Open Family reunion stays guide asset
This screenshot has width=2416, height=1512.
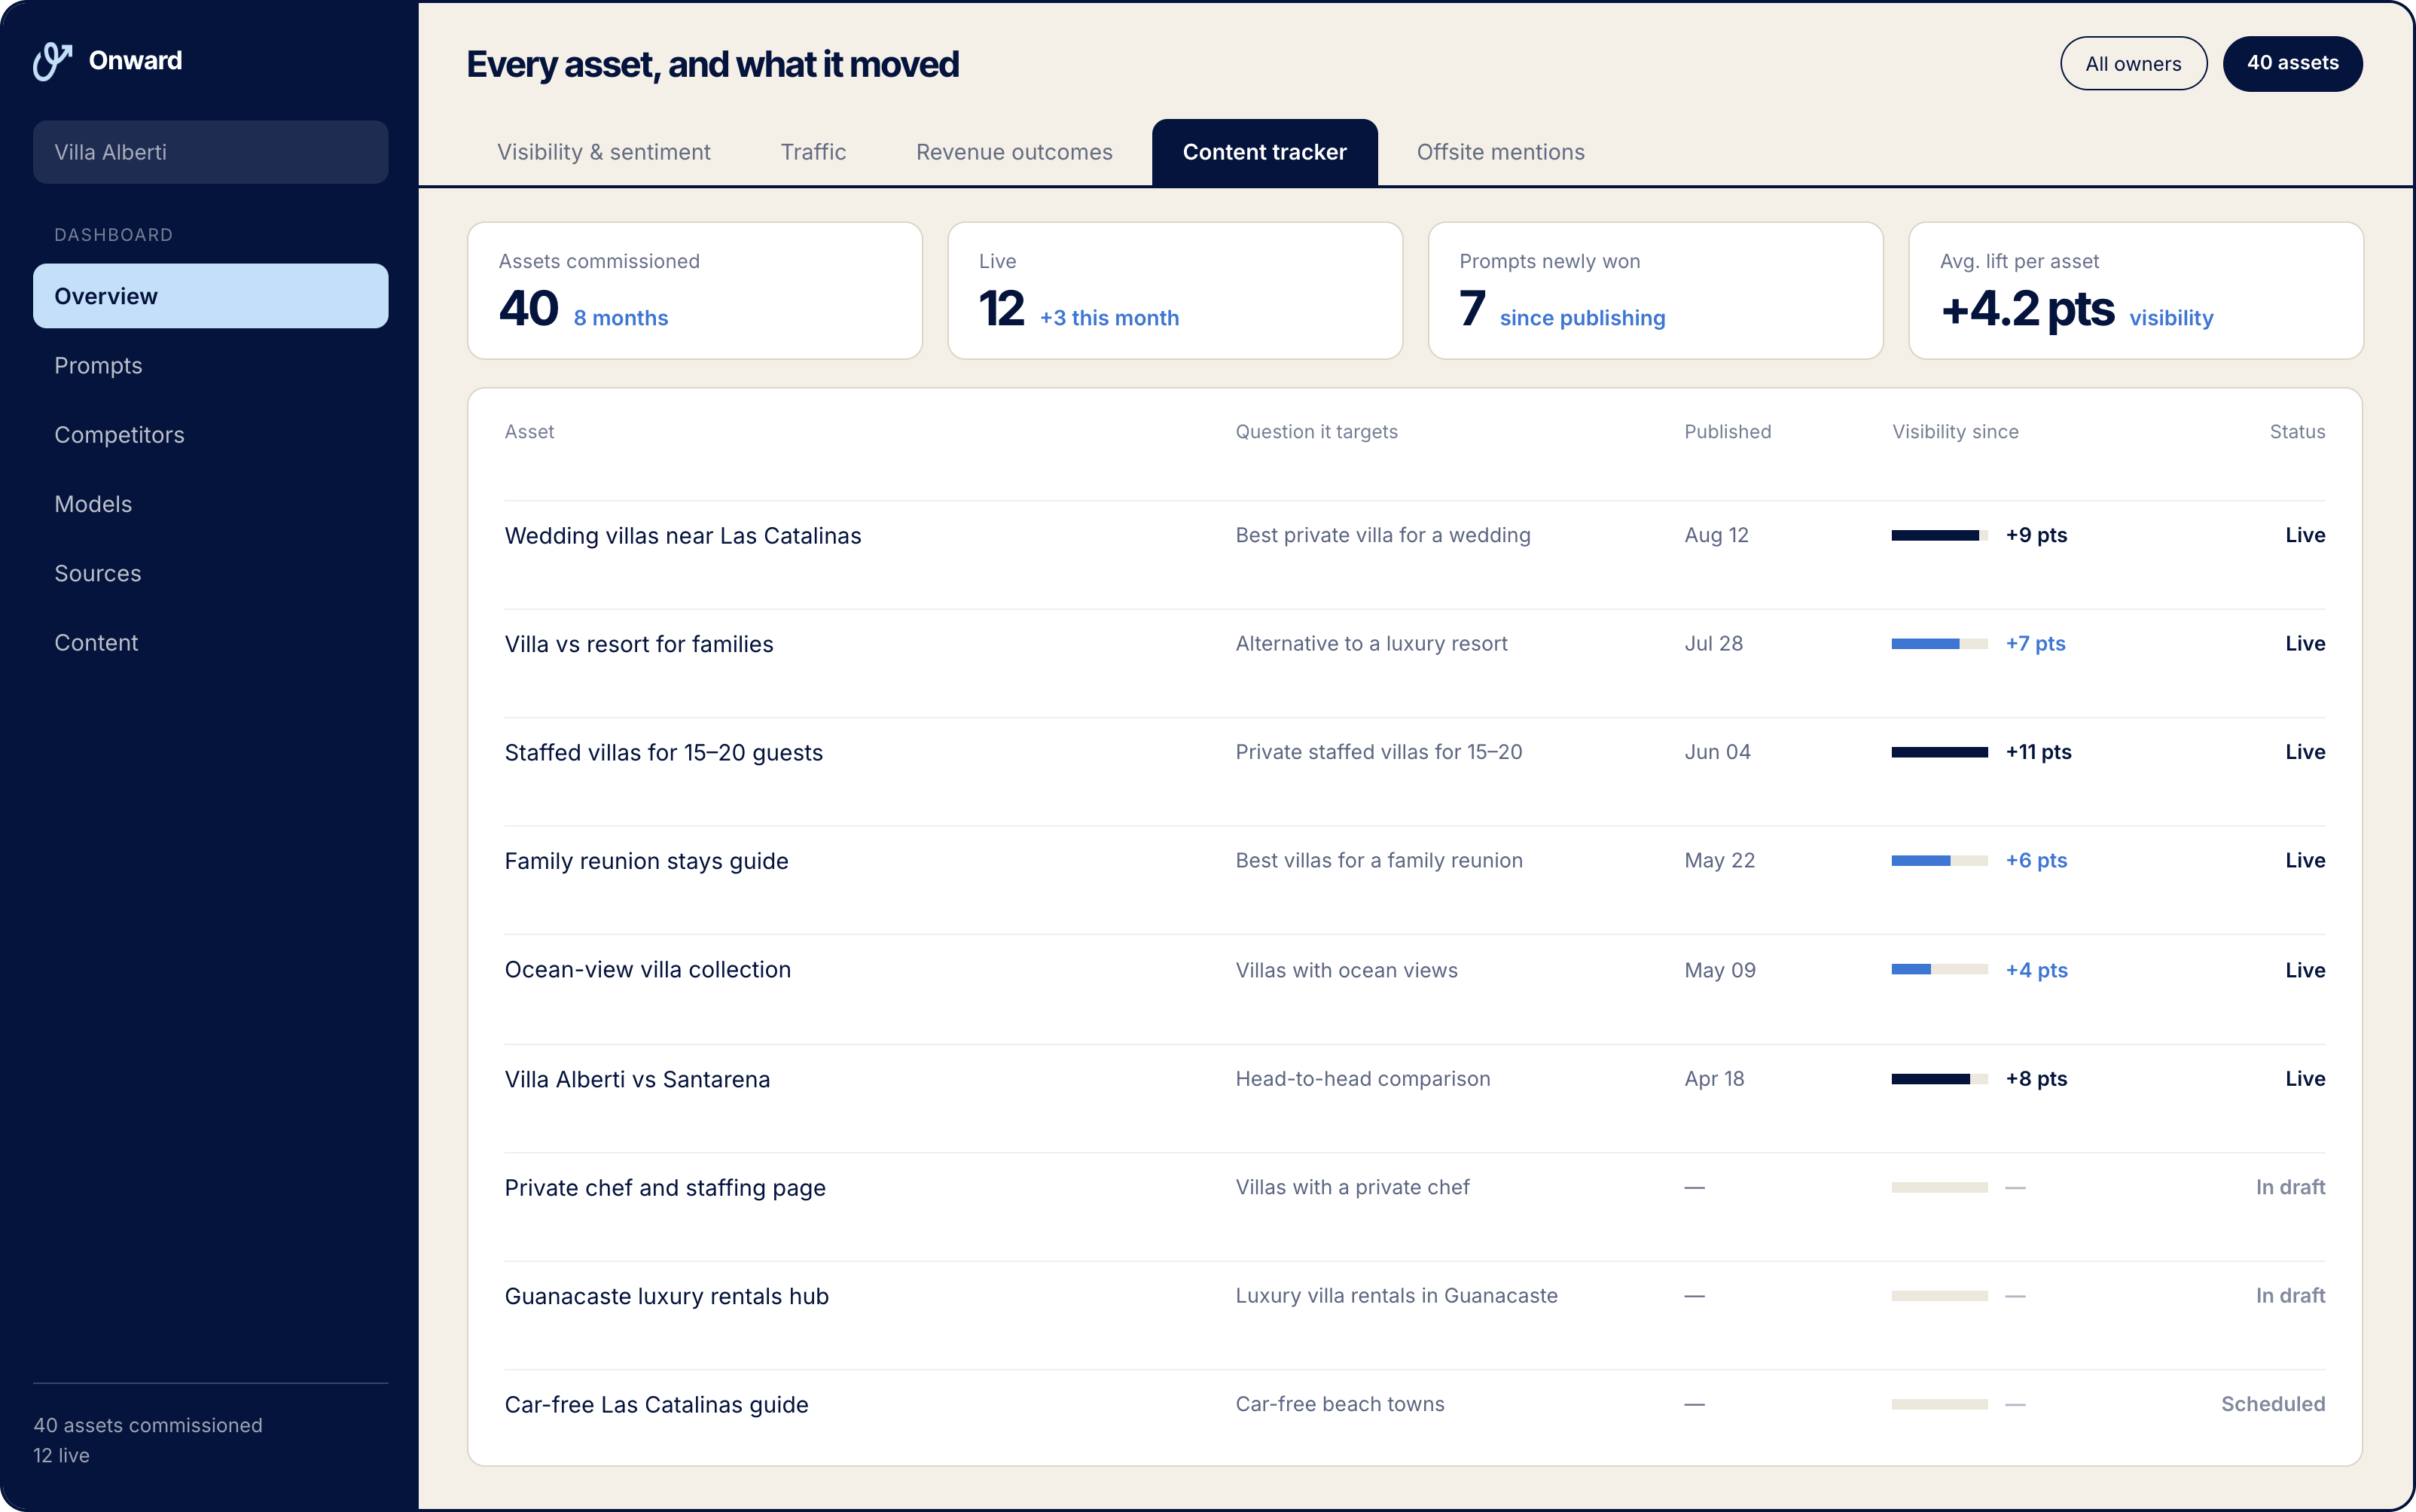coord(646,861)
